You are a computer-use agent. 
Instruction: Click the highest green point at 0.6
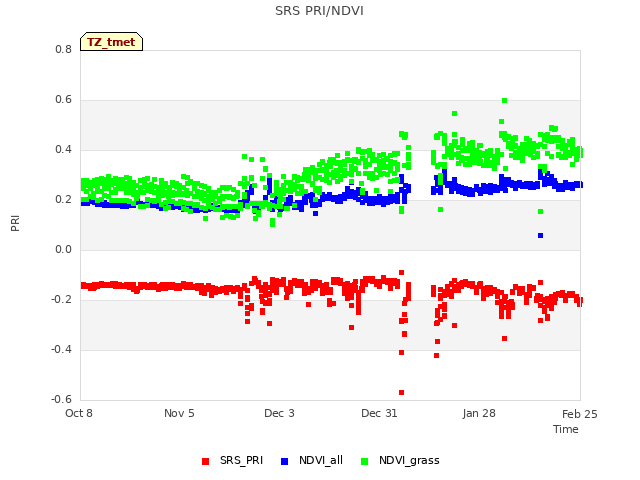pos(504,100)
